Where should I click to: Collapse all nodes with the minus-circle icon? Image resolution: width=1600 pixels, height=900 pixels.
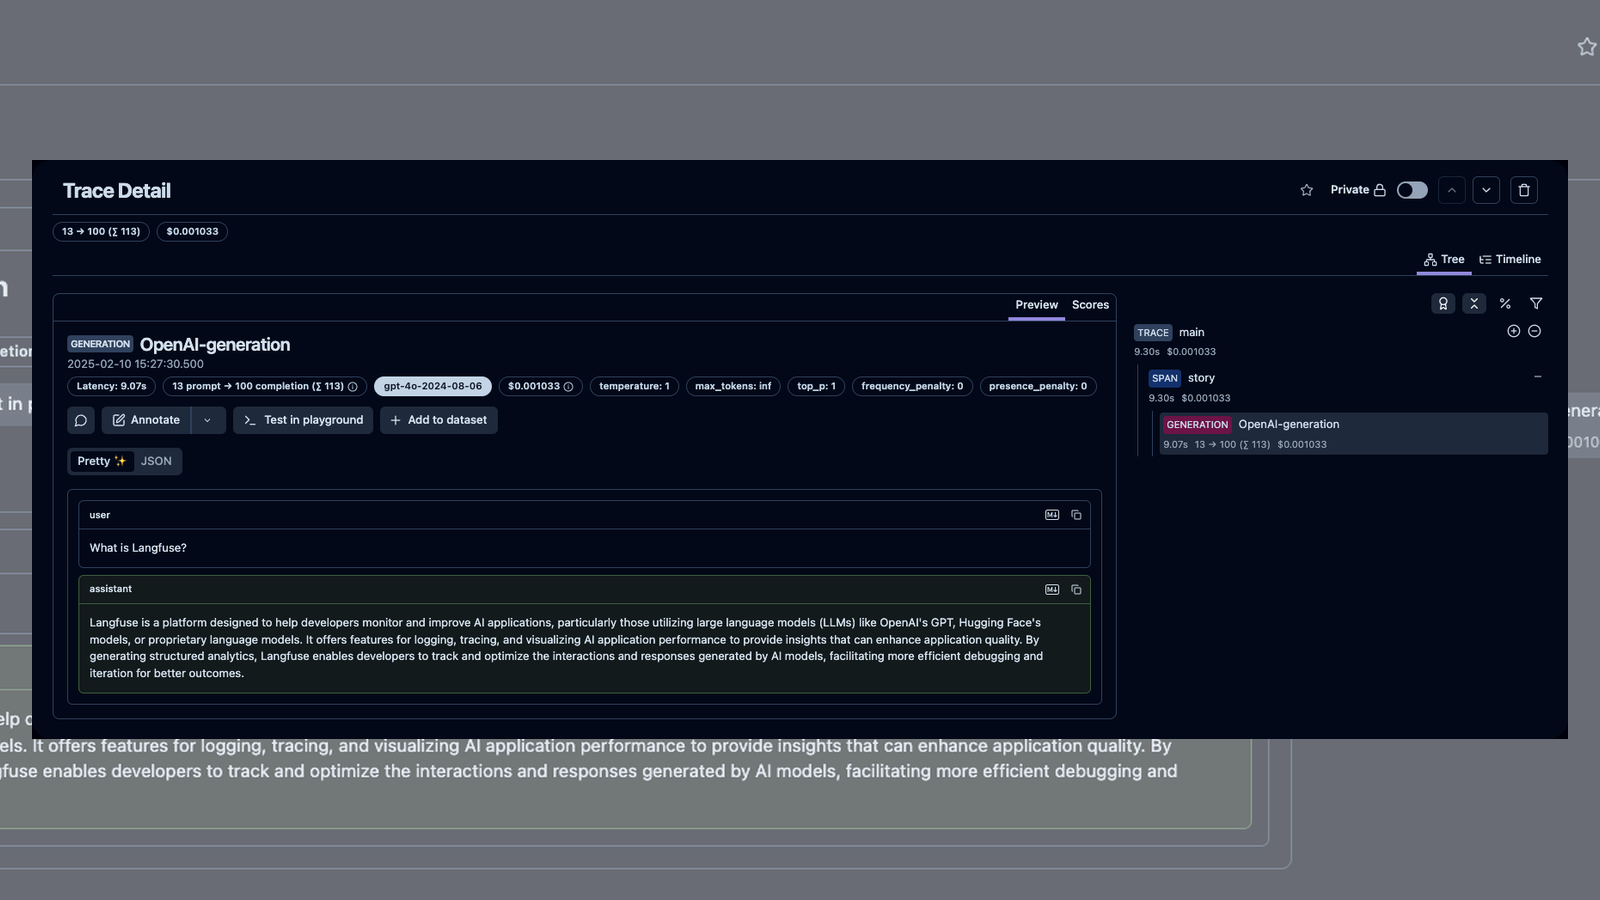pos(1535,331)
